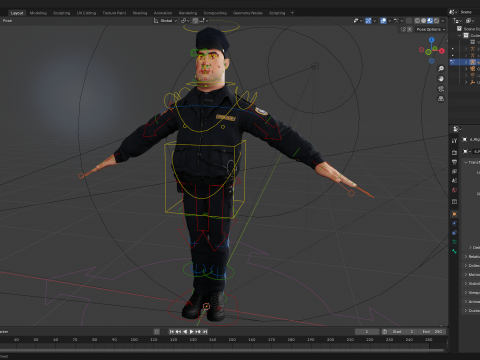
Task: Switch to the Shading workspace tab
Action: [140, 13]
